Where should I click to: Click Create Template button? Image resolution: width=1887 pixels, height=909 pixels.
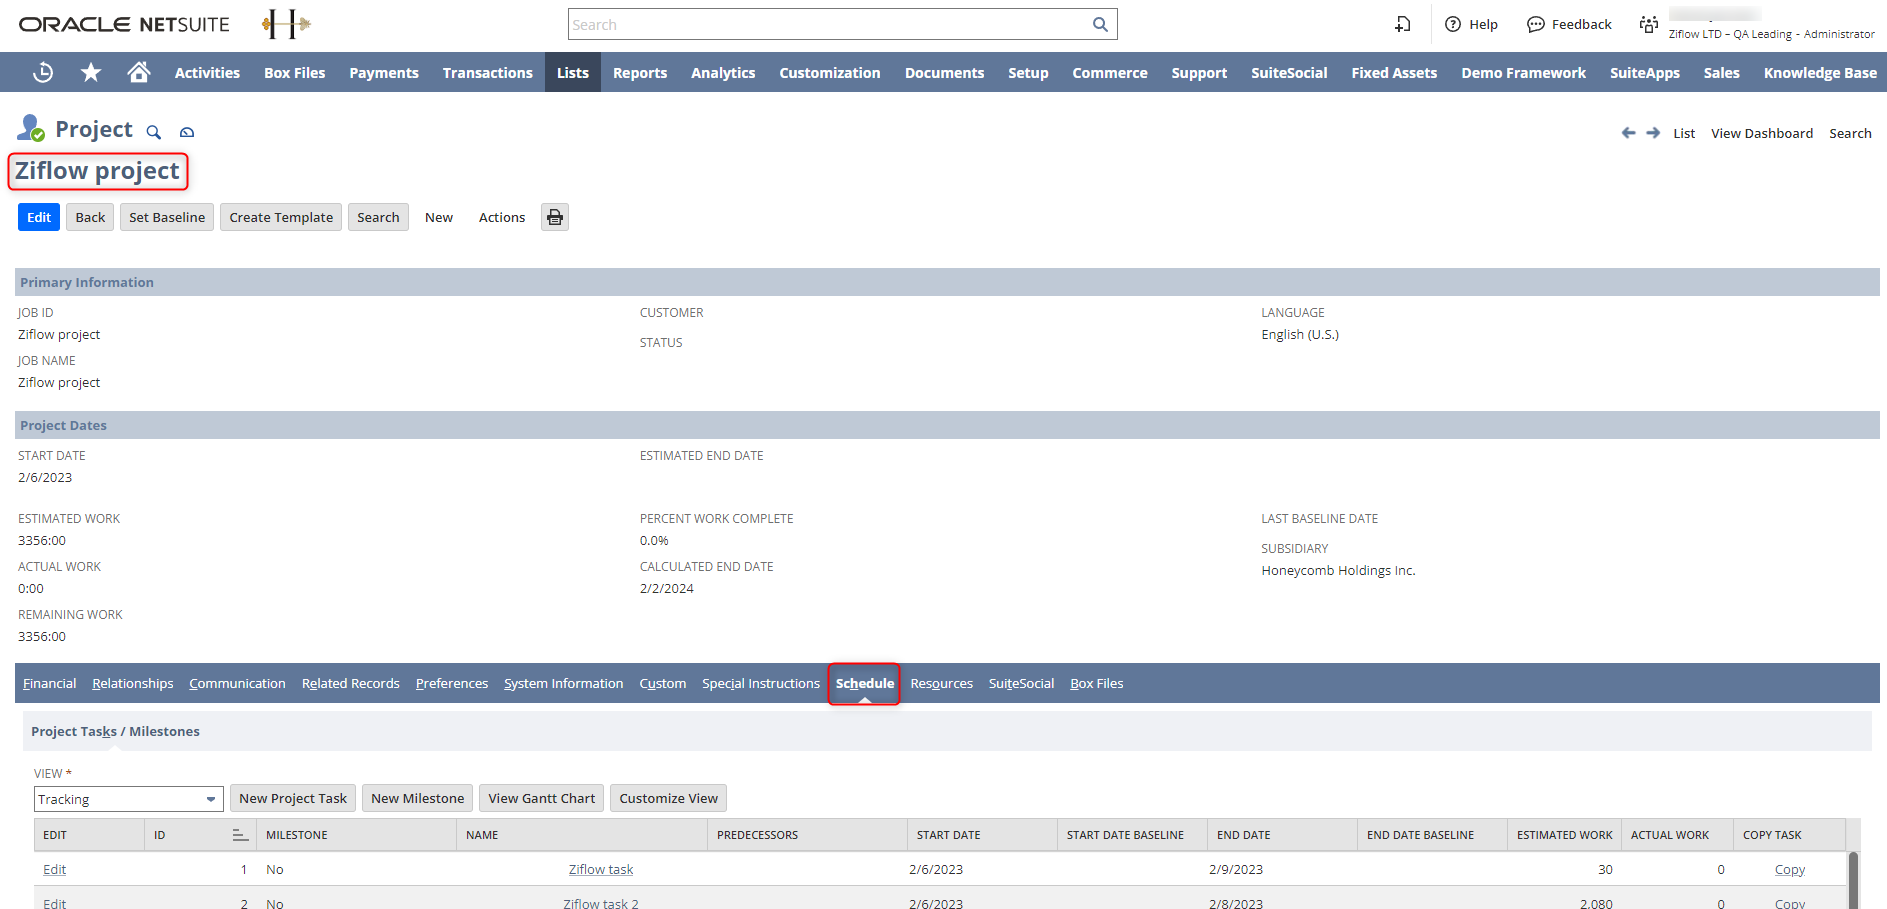(x=281, y=217)
